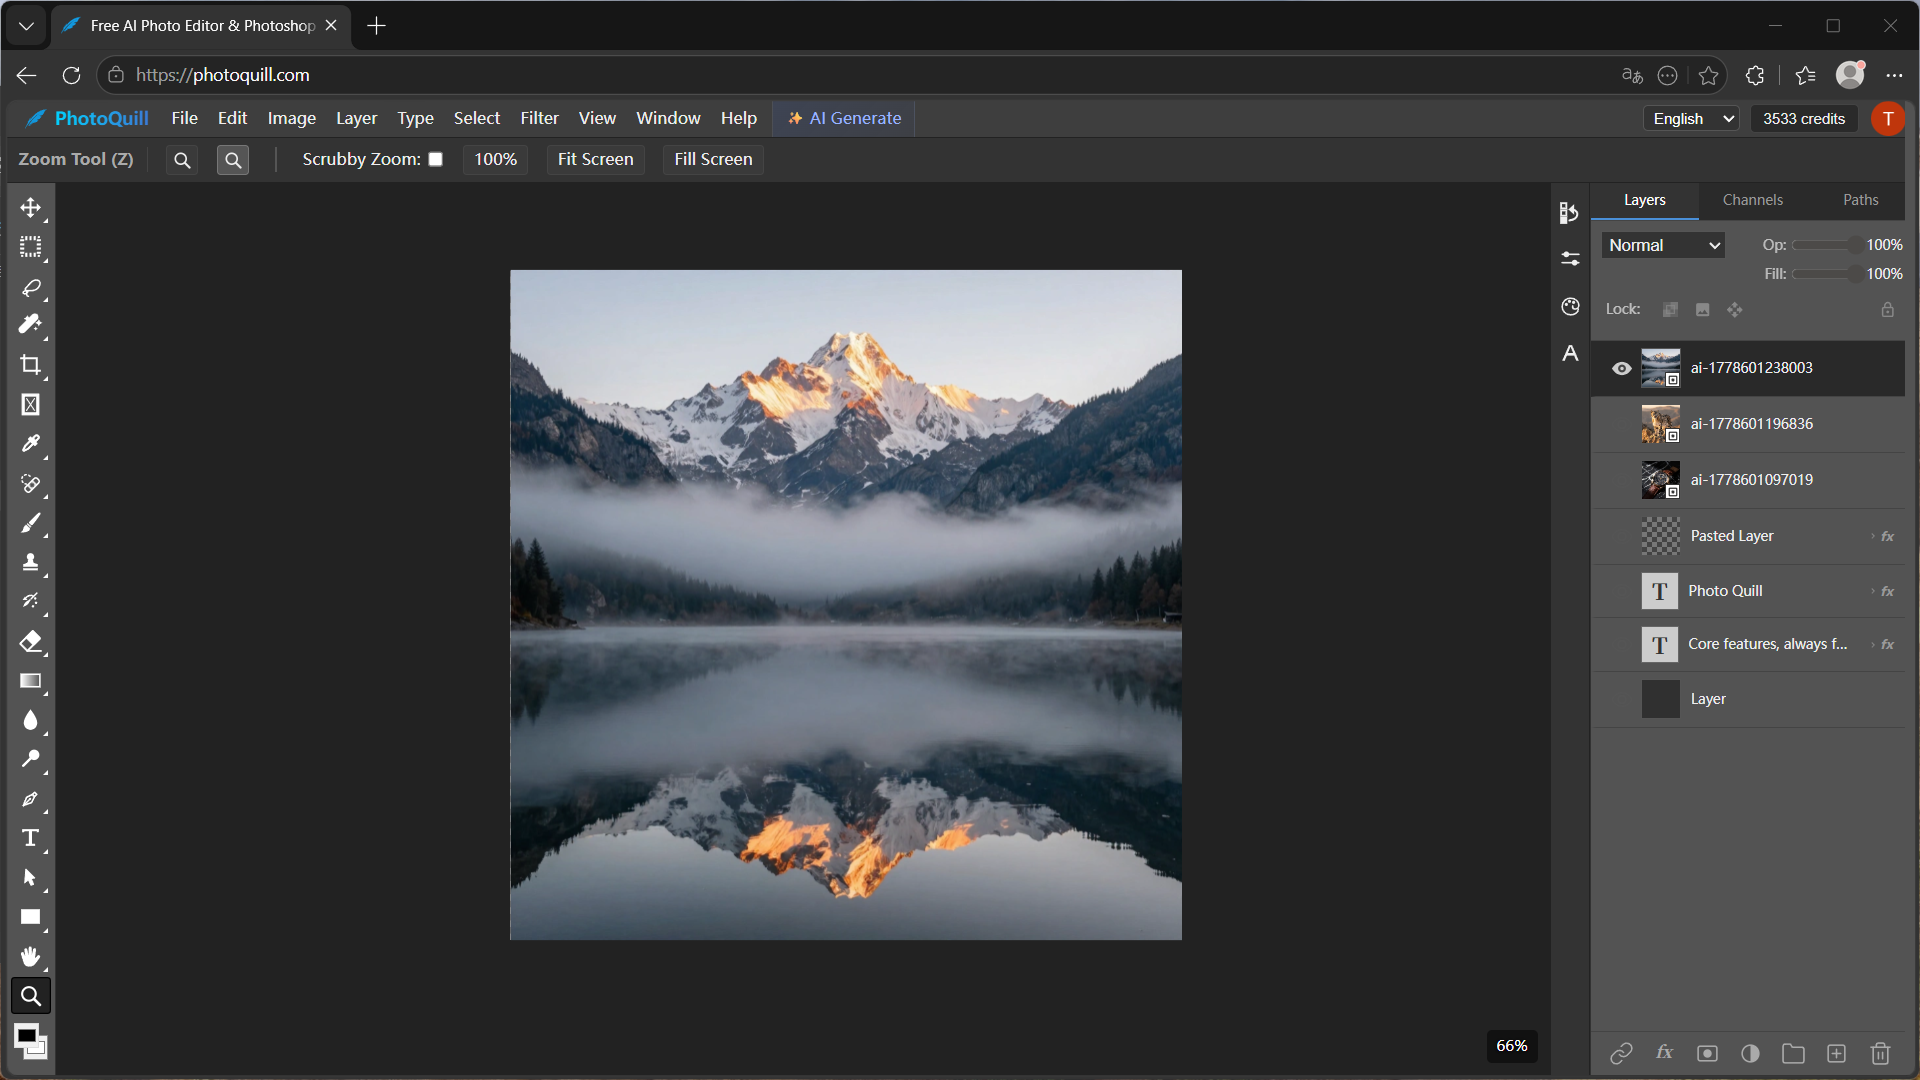Select the Brush tool

(31, 523)
